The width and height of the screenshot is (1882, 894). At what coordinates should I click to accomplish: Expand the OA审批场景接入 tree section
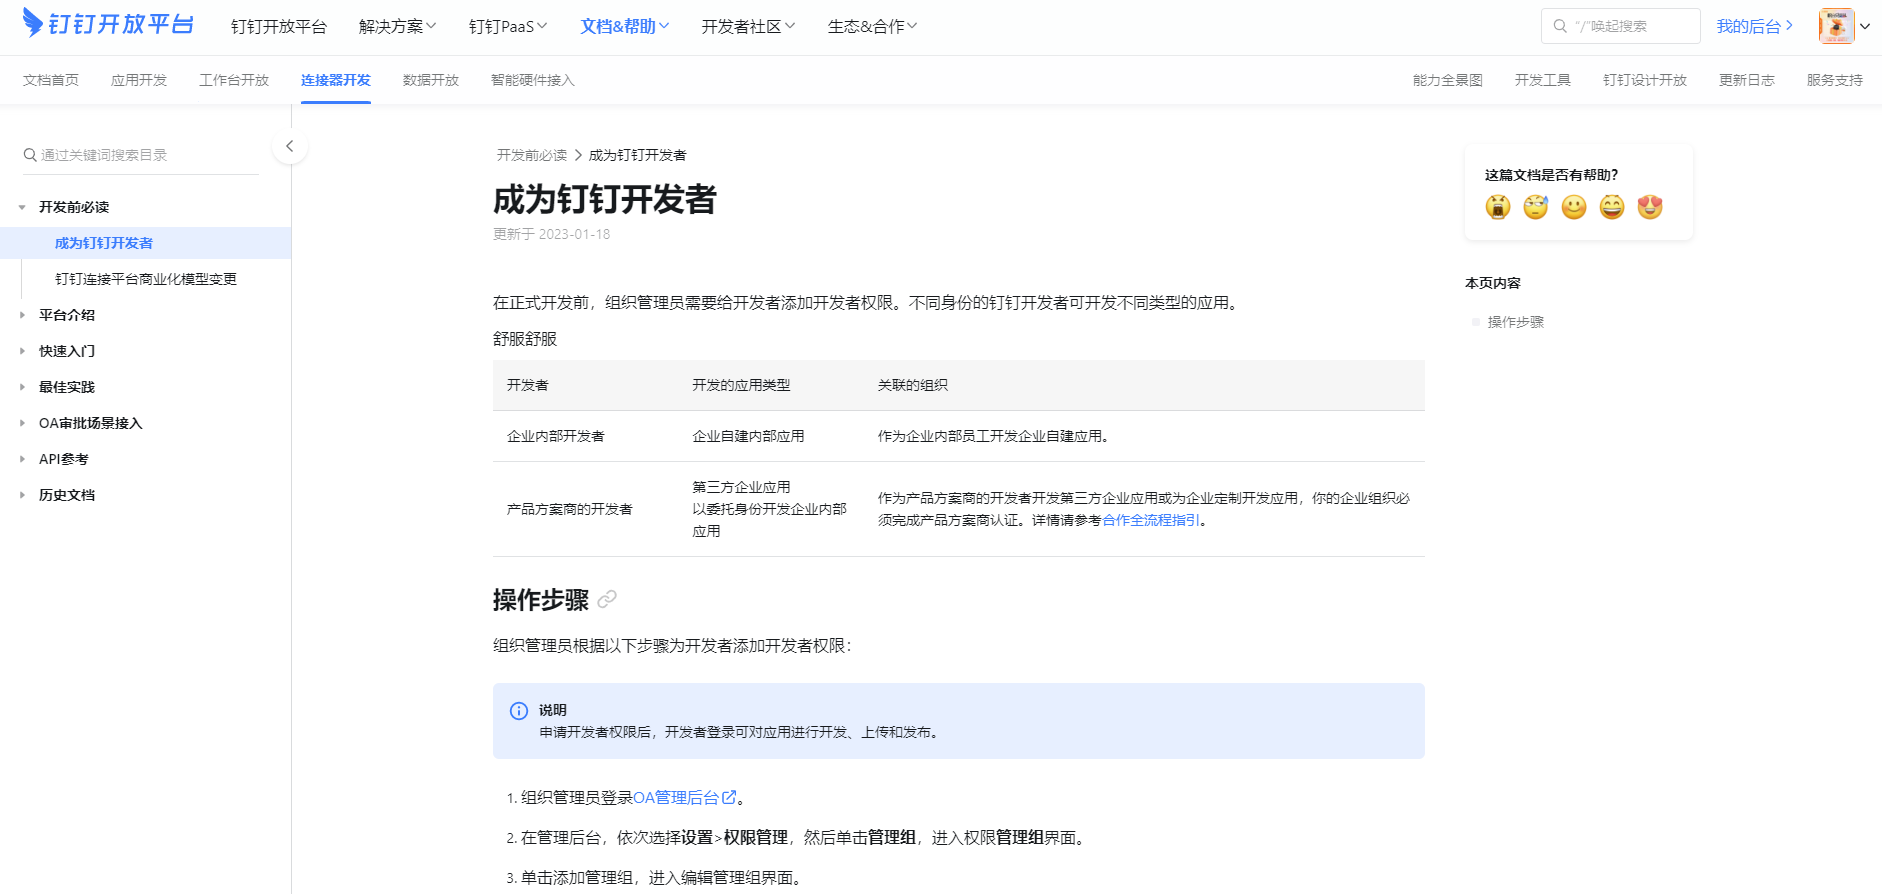pos(22,423)
